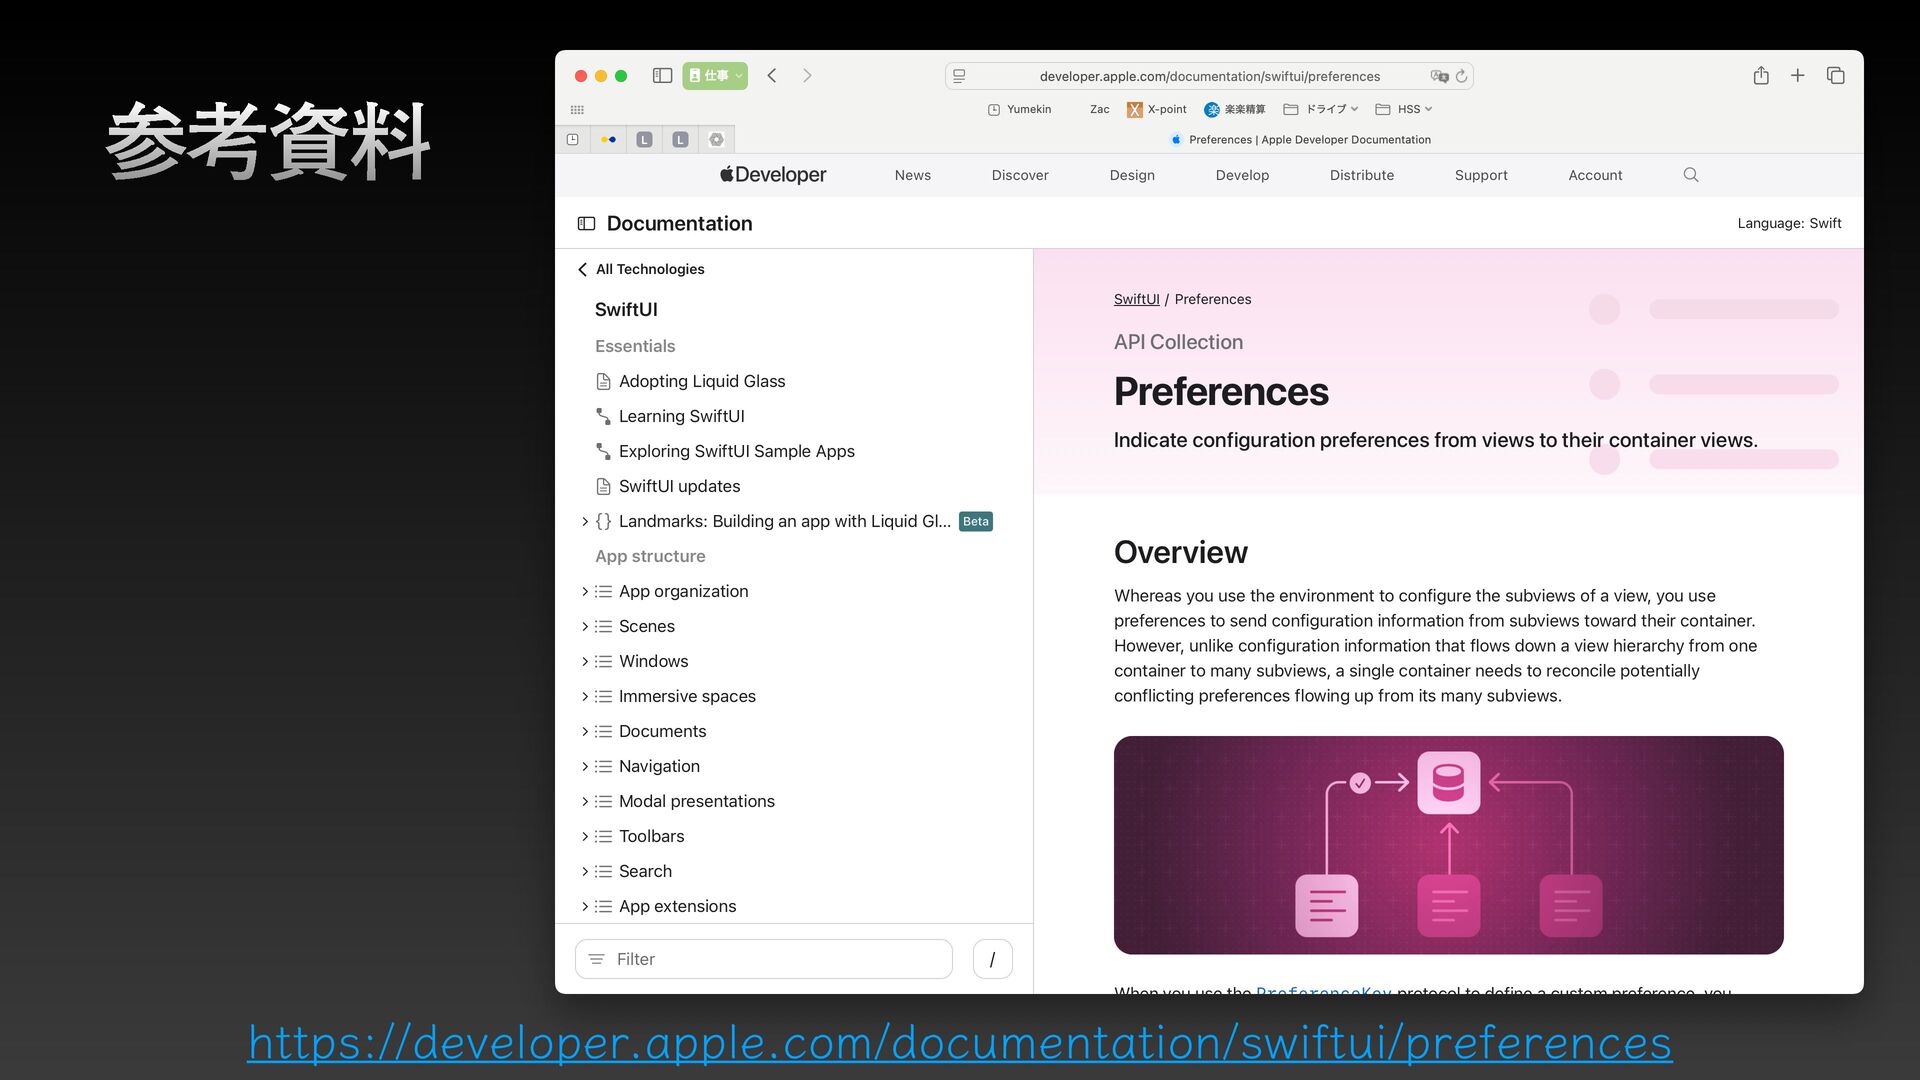Expand Modal presentations section

(585, 801)
